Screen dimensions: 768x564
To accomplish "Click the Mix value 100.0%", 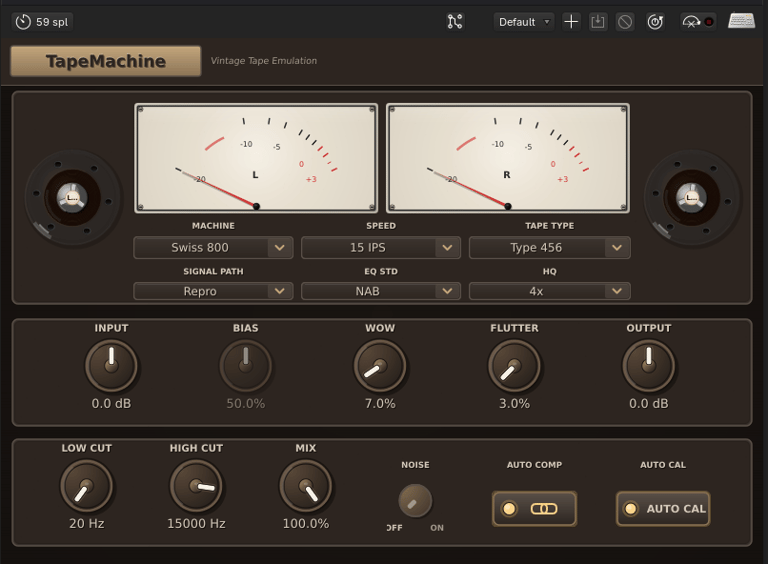I will click(306, 523).
